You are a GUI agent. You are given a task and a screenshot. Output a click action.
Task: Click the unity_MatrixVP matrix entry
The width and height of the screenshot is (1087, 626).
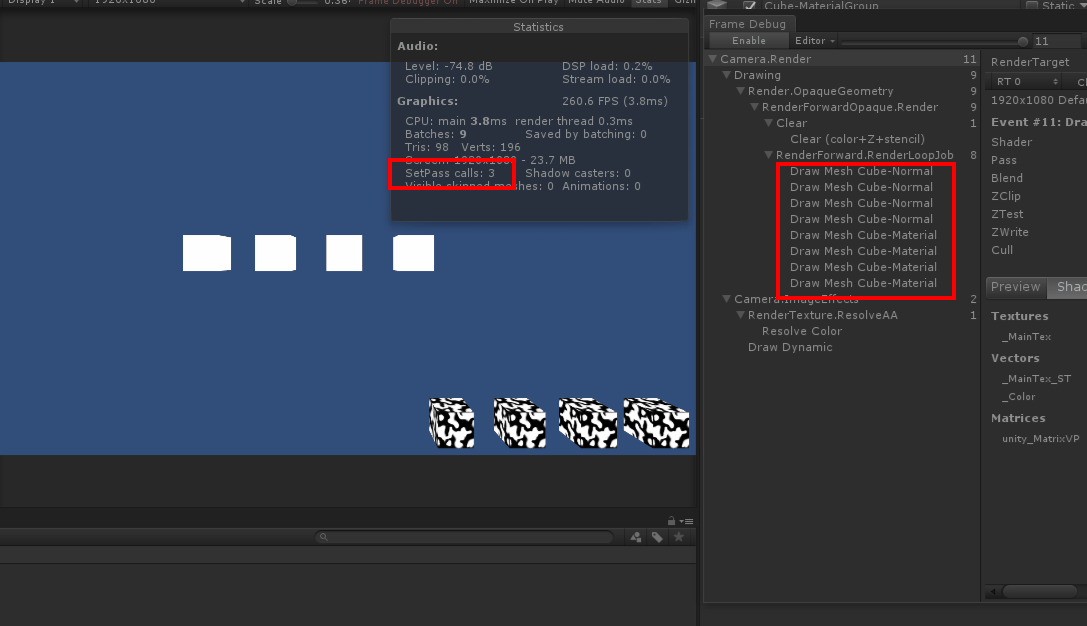click(x=1040, y=438)
